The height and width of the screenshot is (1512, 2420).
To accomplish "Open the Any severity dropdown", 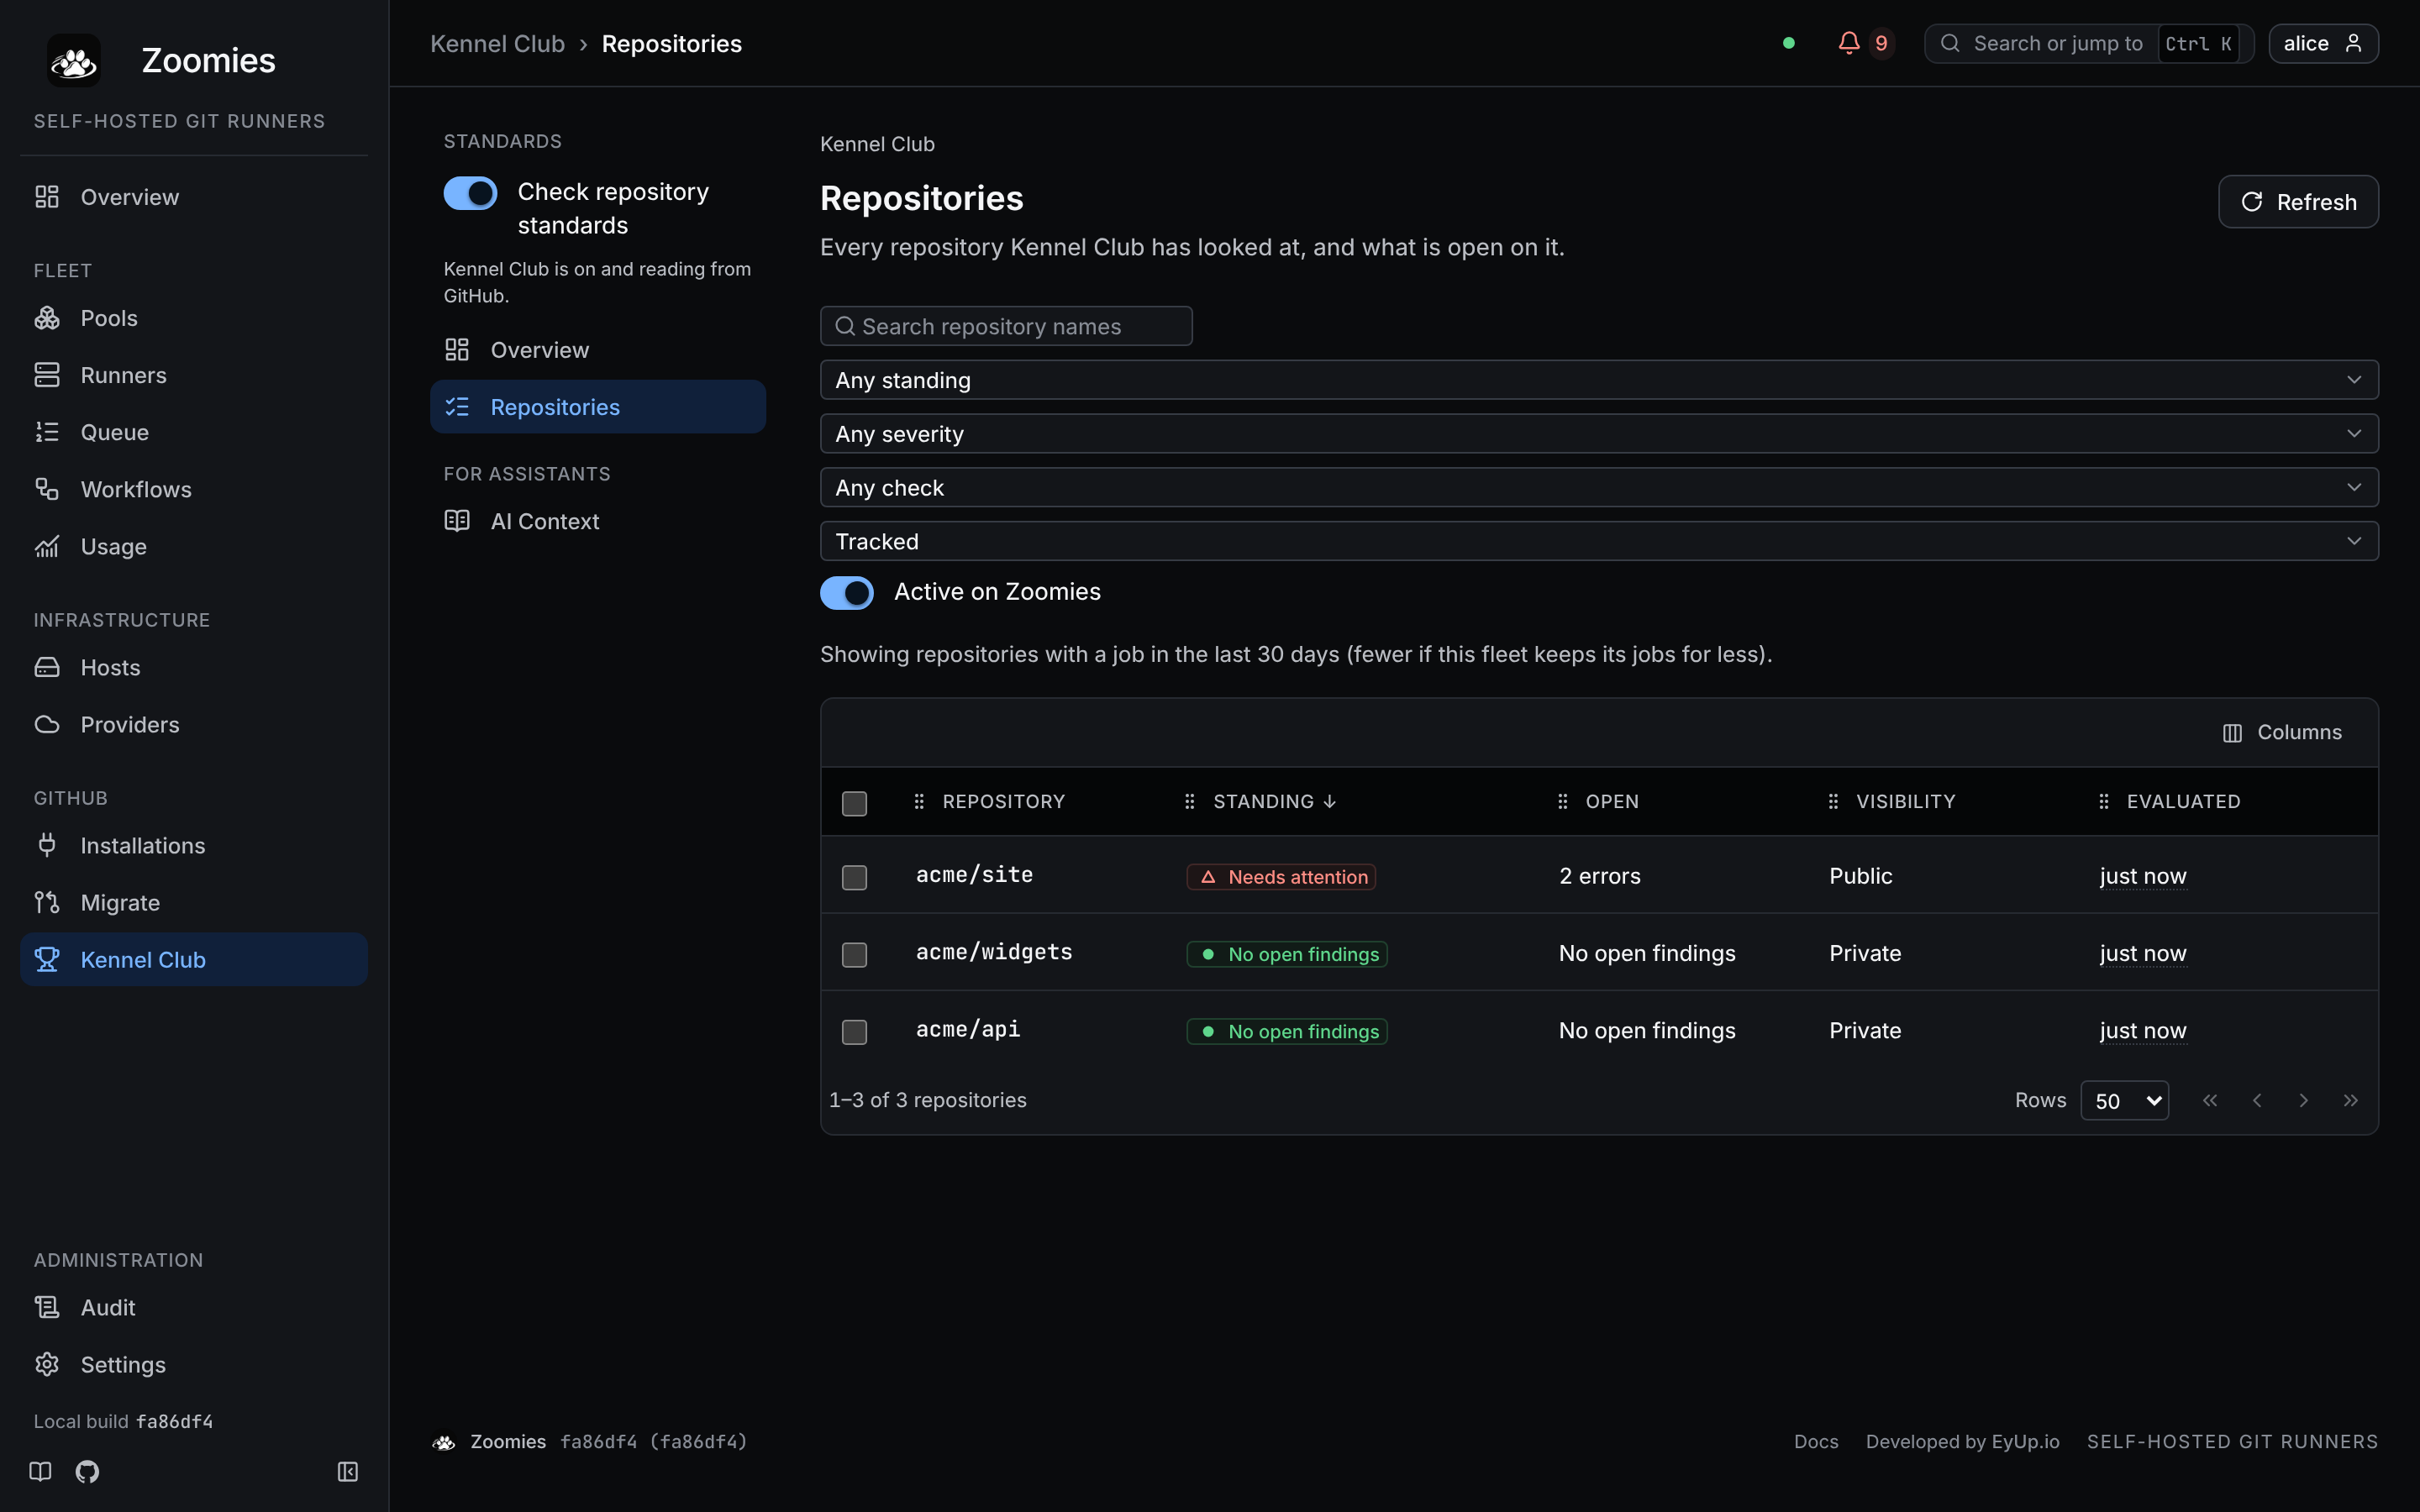I will [x=1599, y=434].
